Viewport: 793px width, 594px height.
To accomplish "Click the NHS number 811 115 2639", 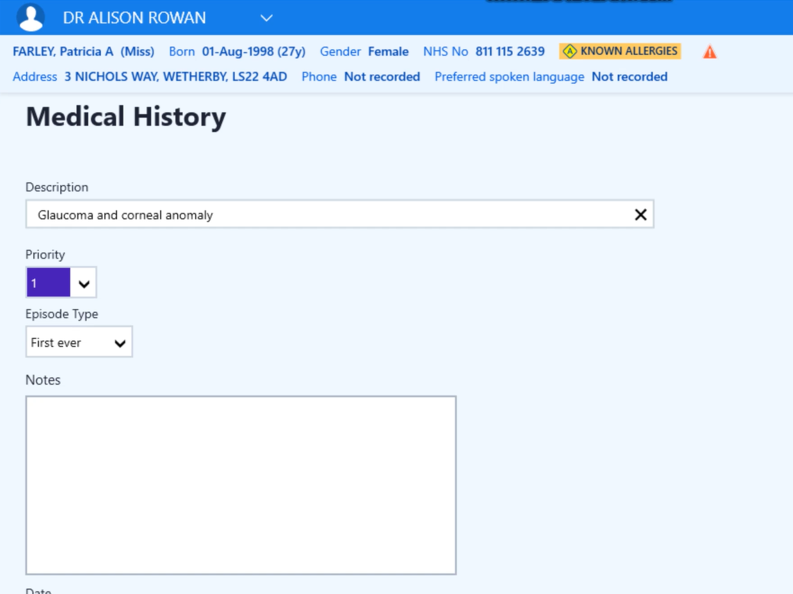I will point(510,52).
